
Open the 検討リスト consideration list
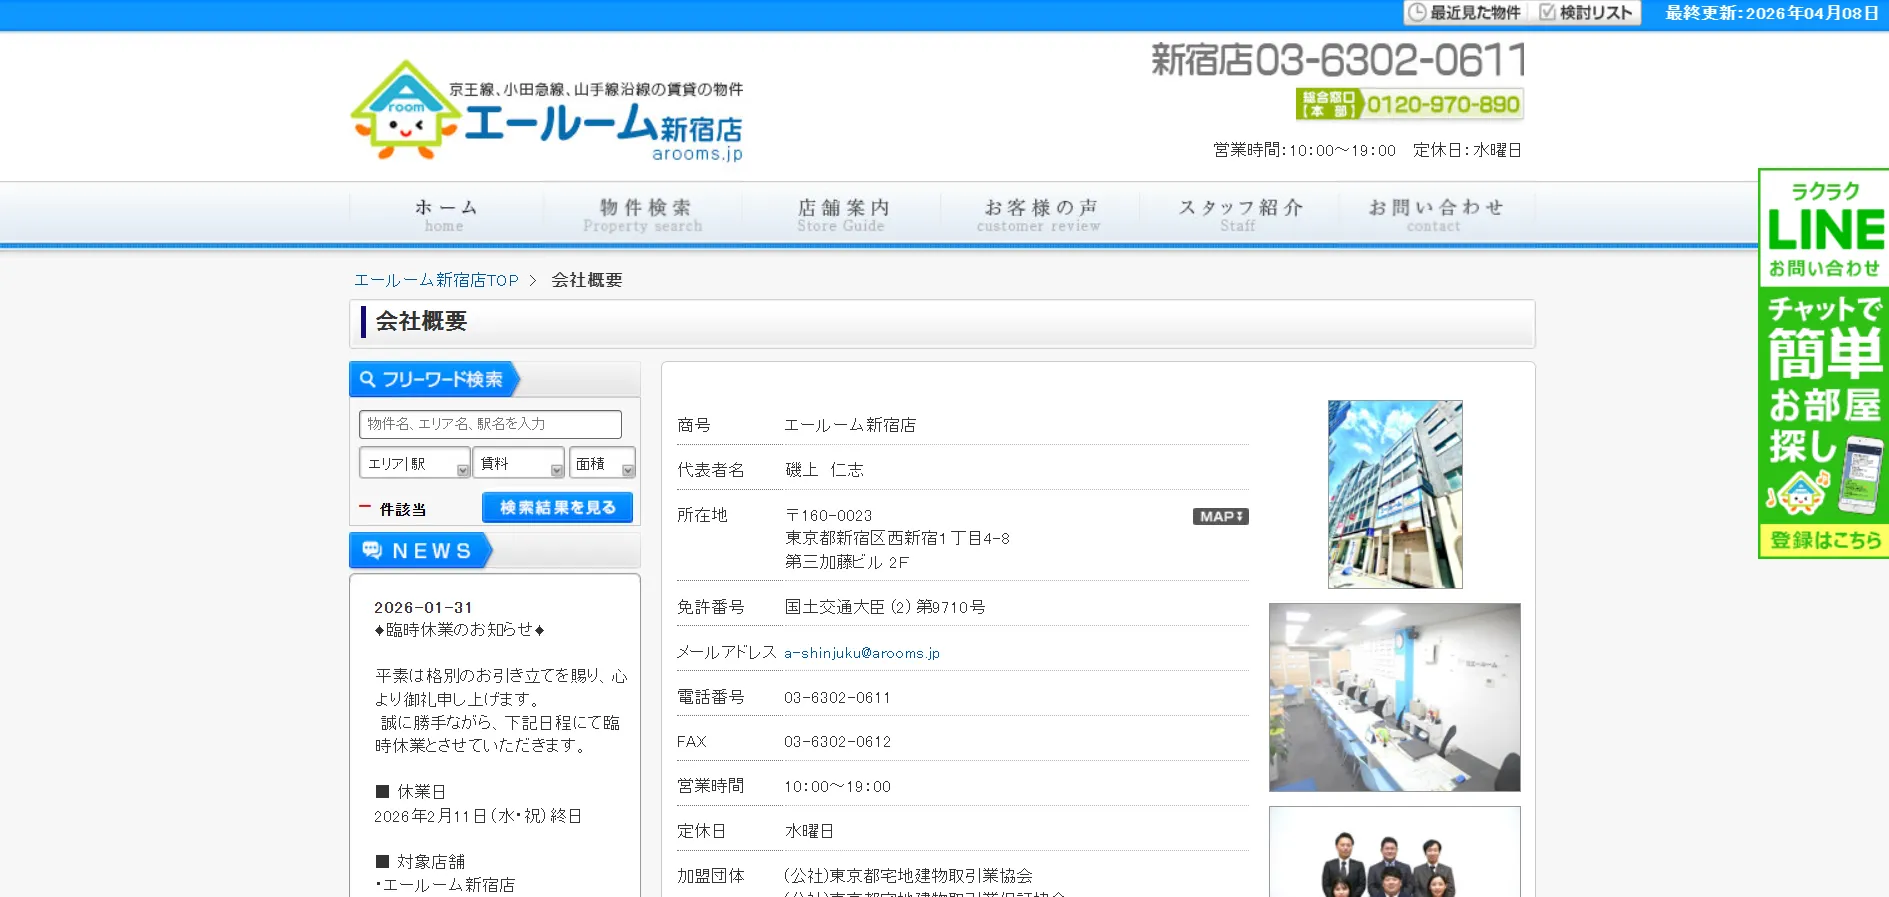pos(1587,13)
